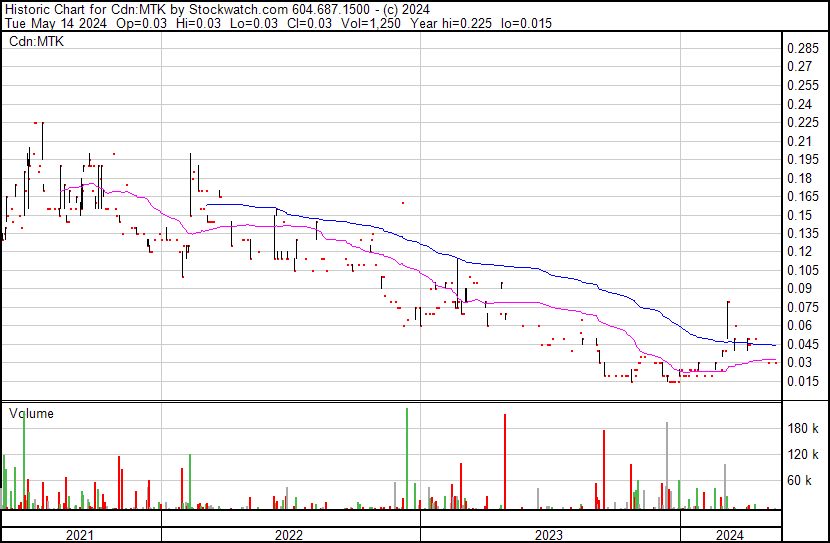Select the 0.165 price axis label
The width and height of the screenshot is (830, 543).
pos(802,196)
